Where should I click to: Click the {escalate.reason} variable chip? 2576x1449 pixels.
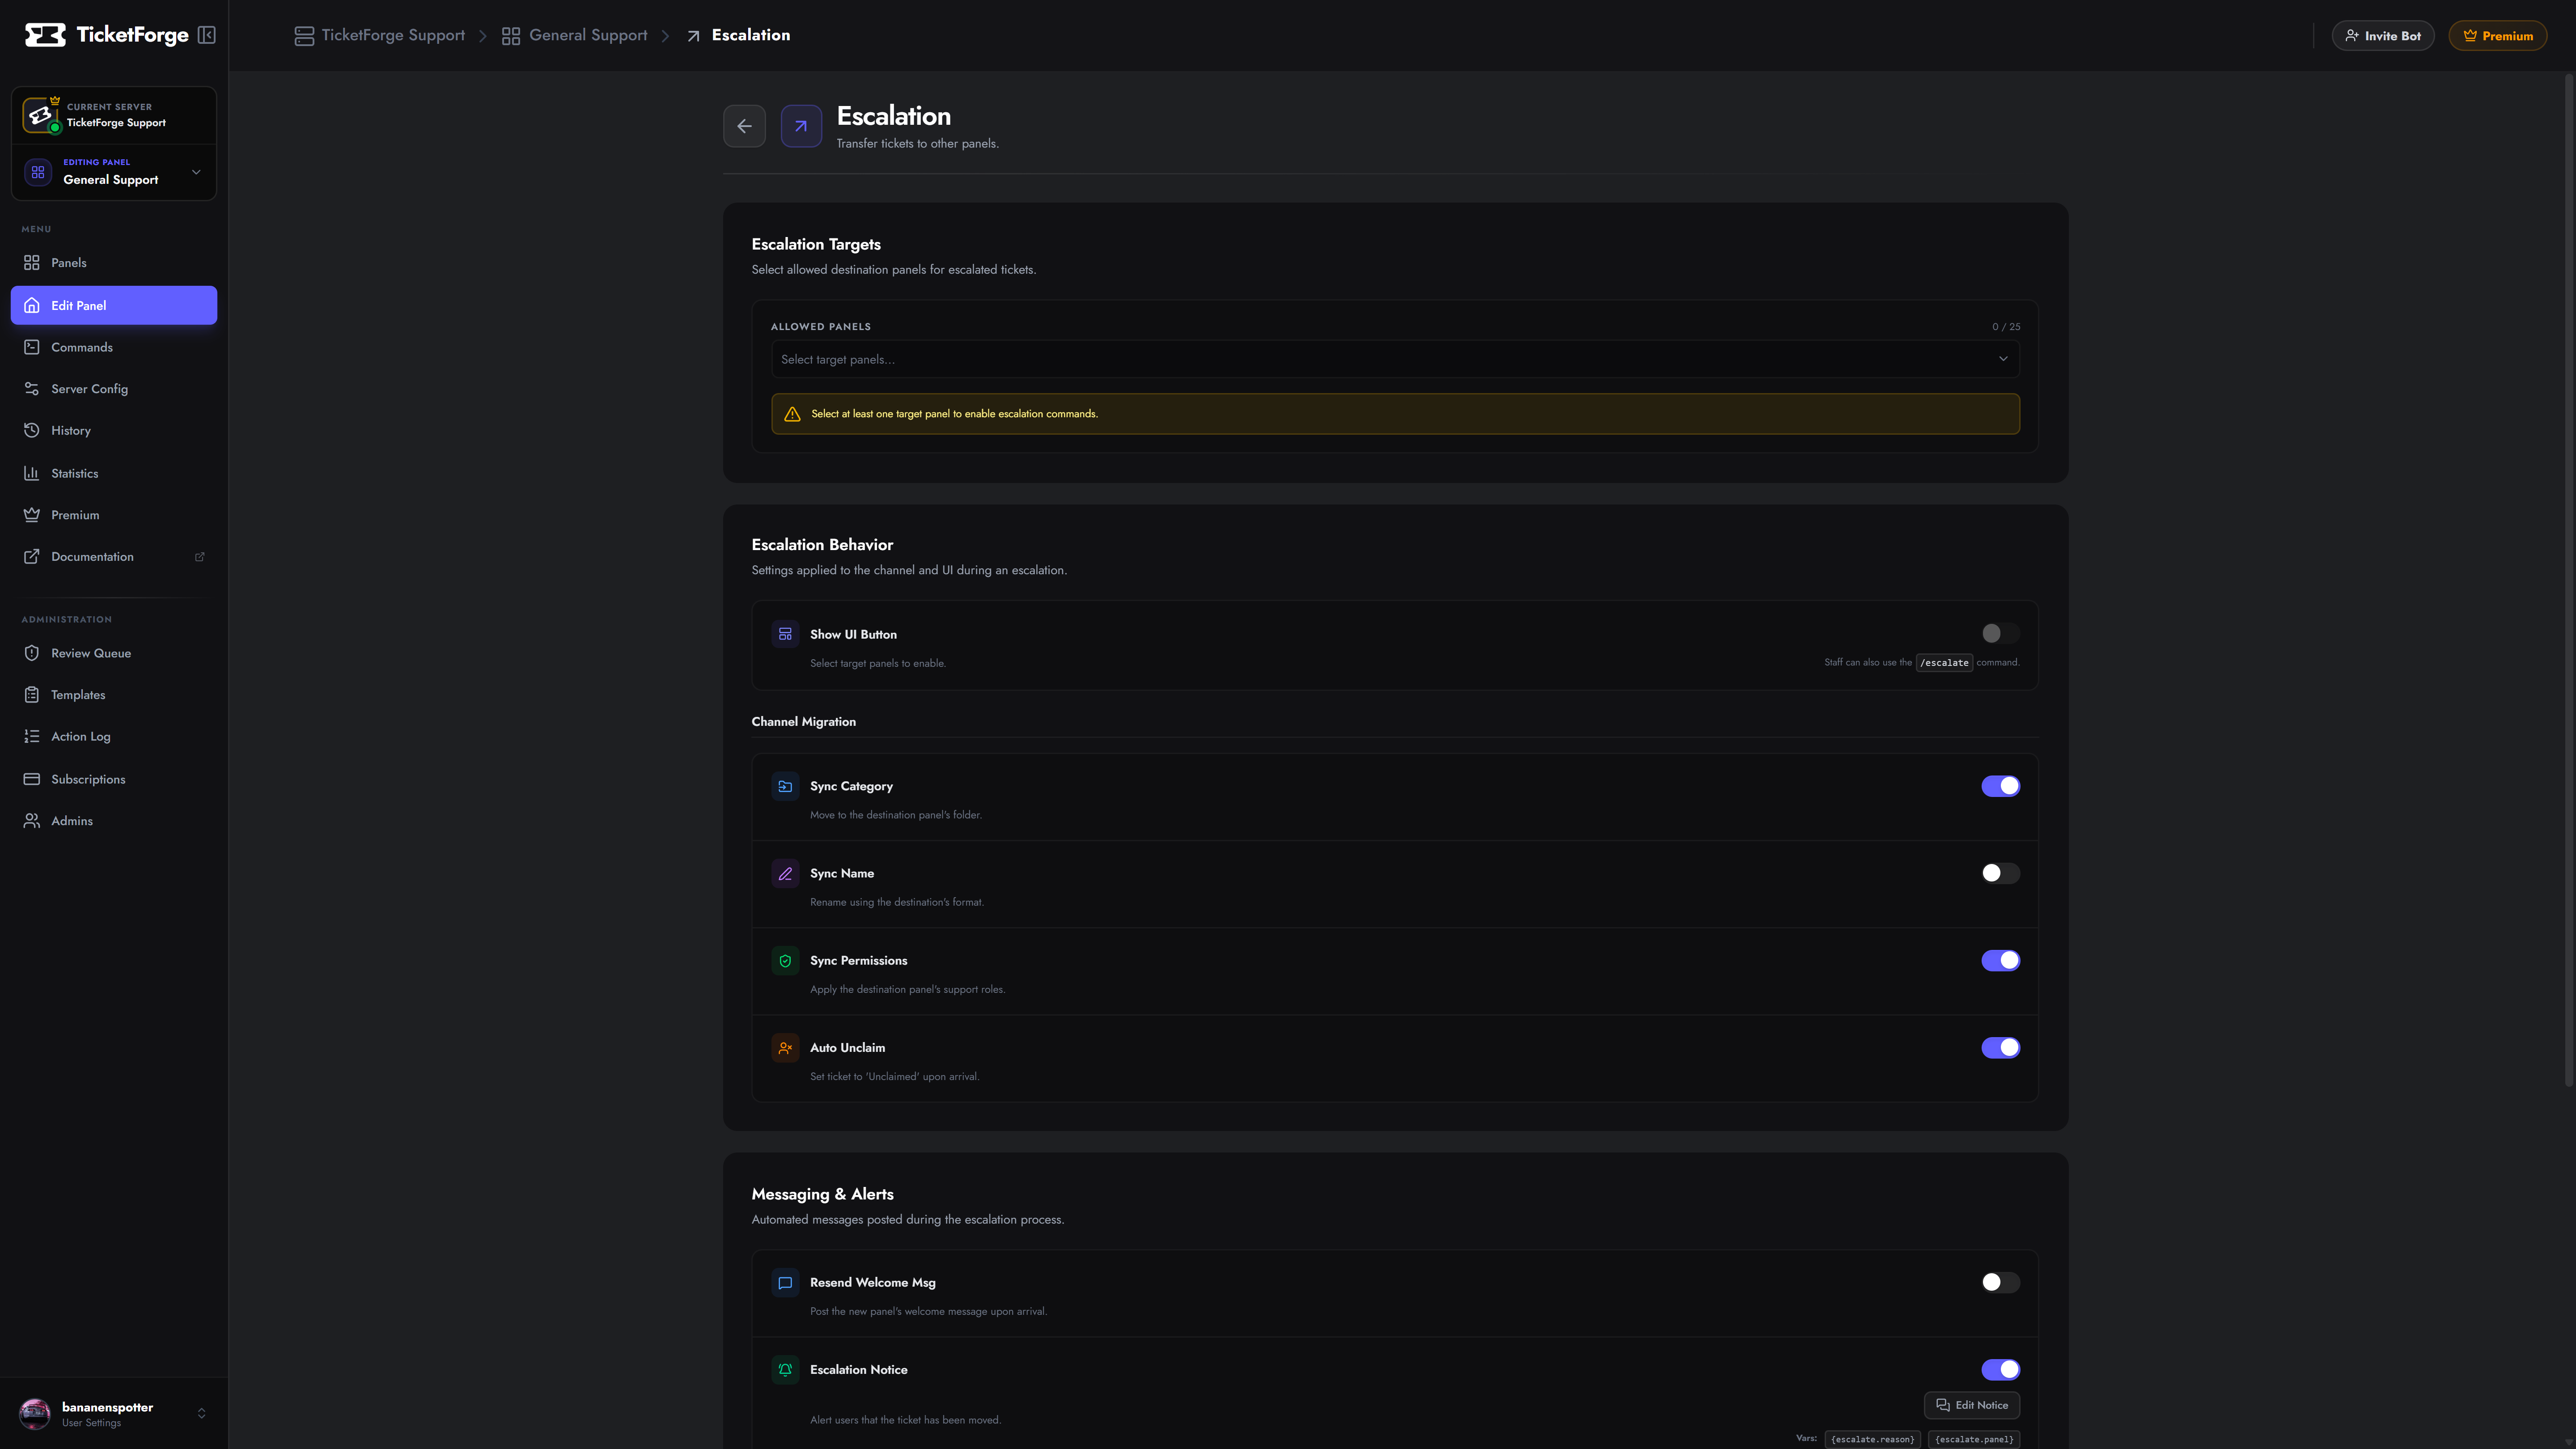(1872, 1439)
